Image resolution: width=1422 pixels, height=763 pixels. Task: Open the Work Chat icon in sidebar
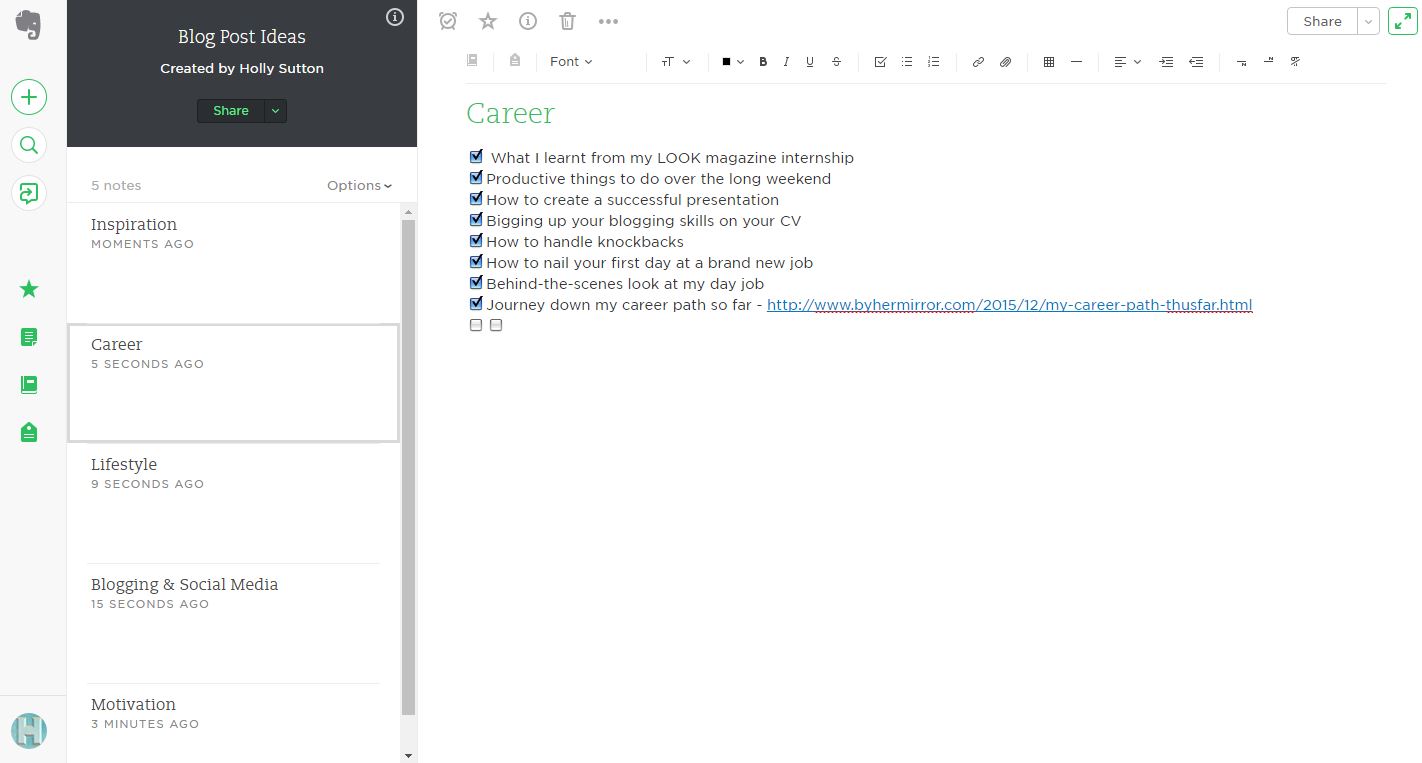[29, 193]
